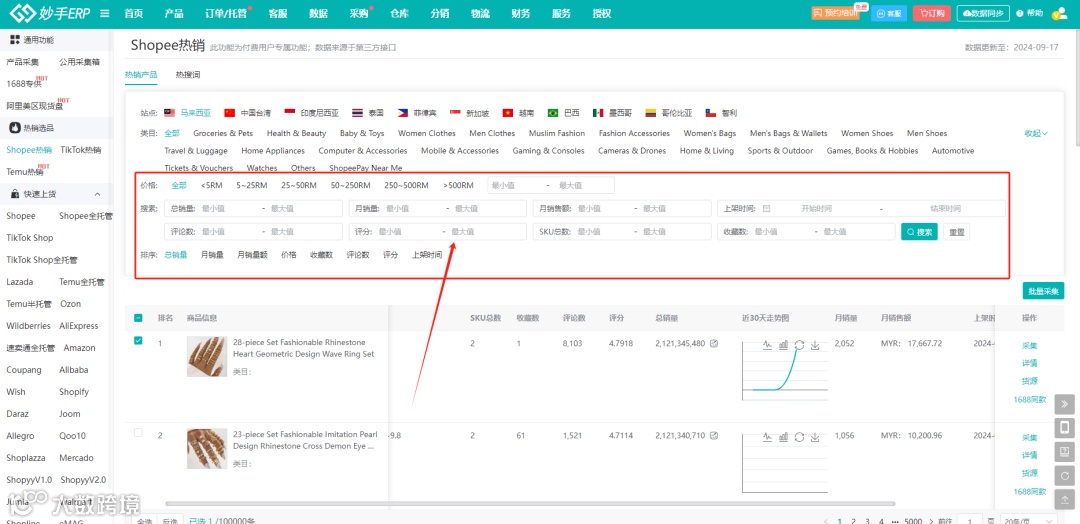Download trend chart of 23-piece pearl set

pos(816,437)
